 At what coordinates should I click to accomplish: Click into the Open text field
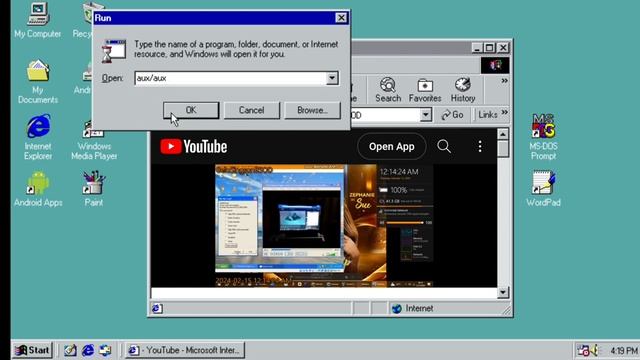[x=231, y=78]
